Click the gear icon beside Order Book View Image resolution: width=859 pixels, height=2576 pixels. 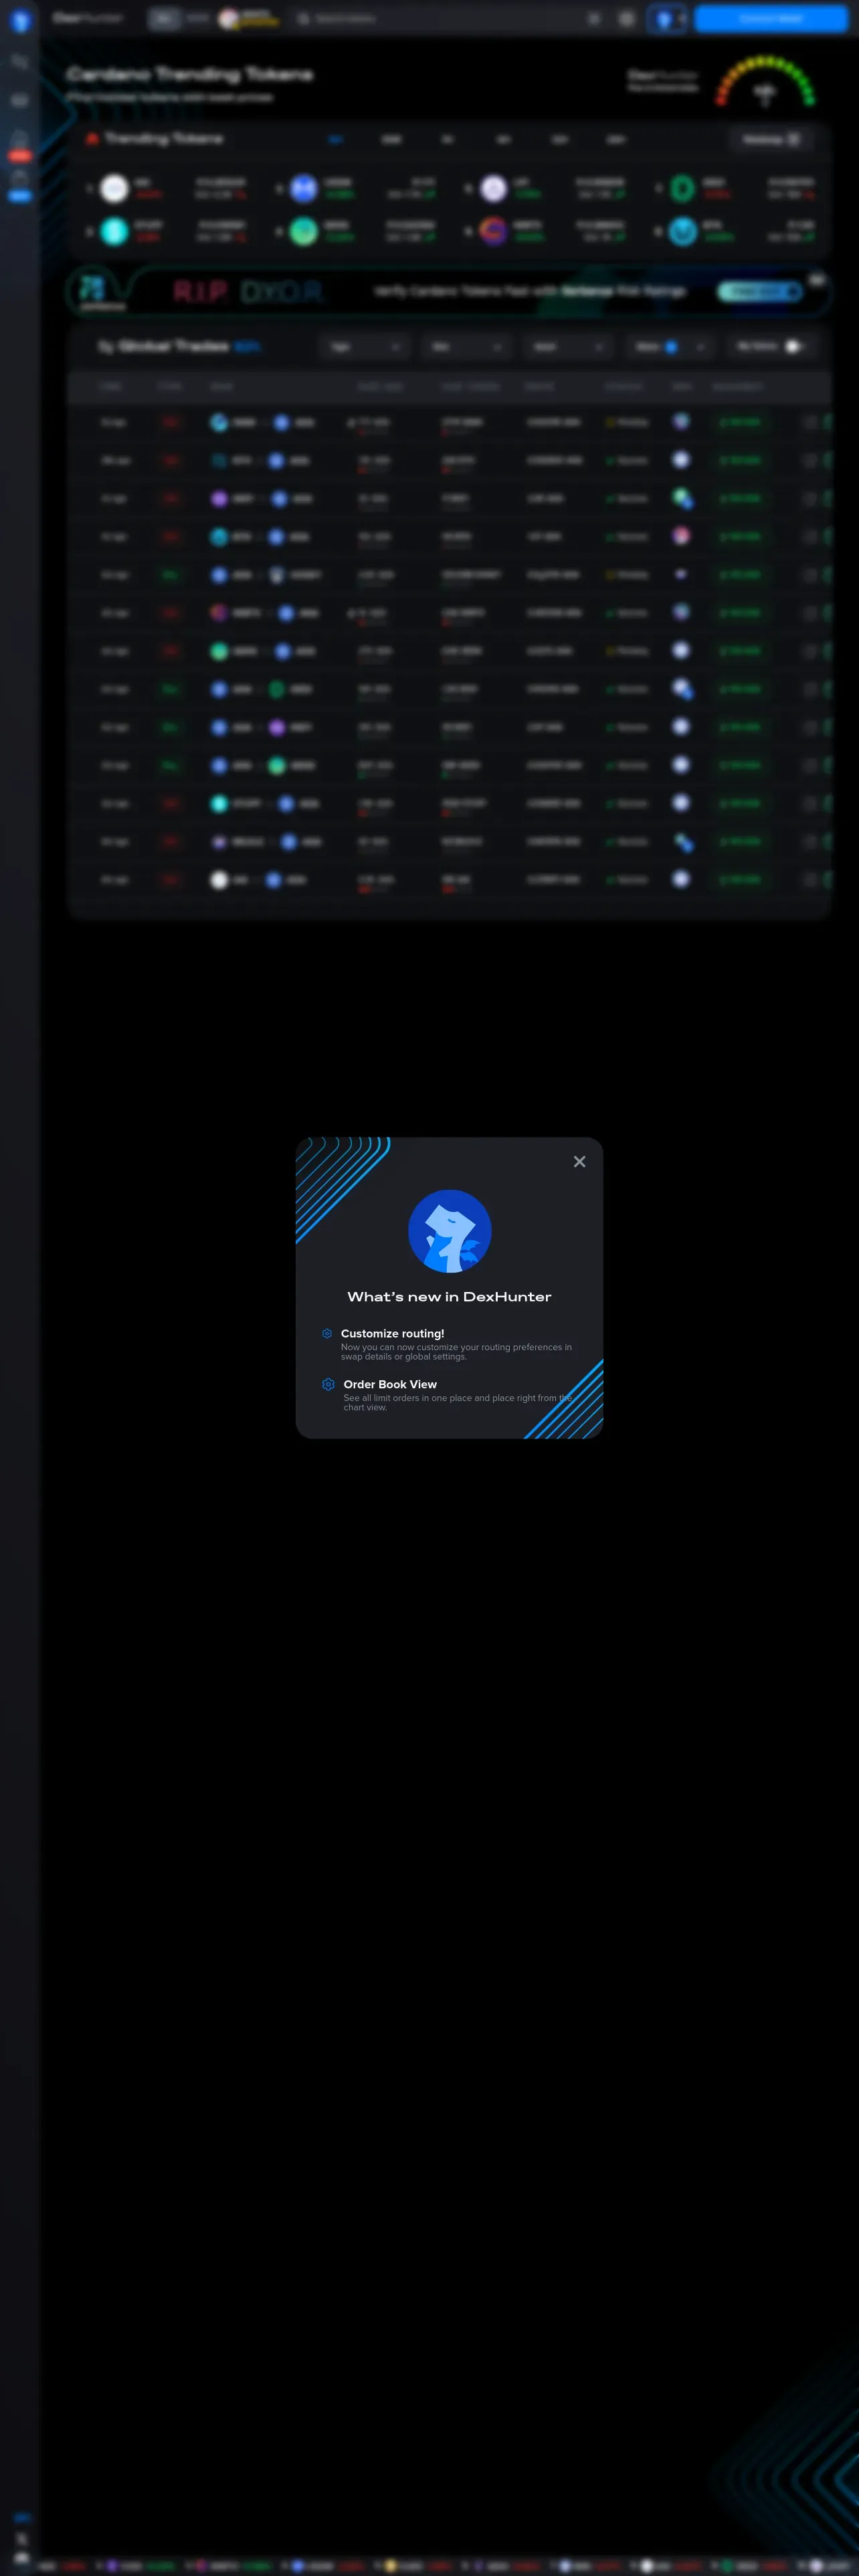click(x=328, y=1384)
